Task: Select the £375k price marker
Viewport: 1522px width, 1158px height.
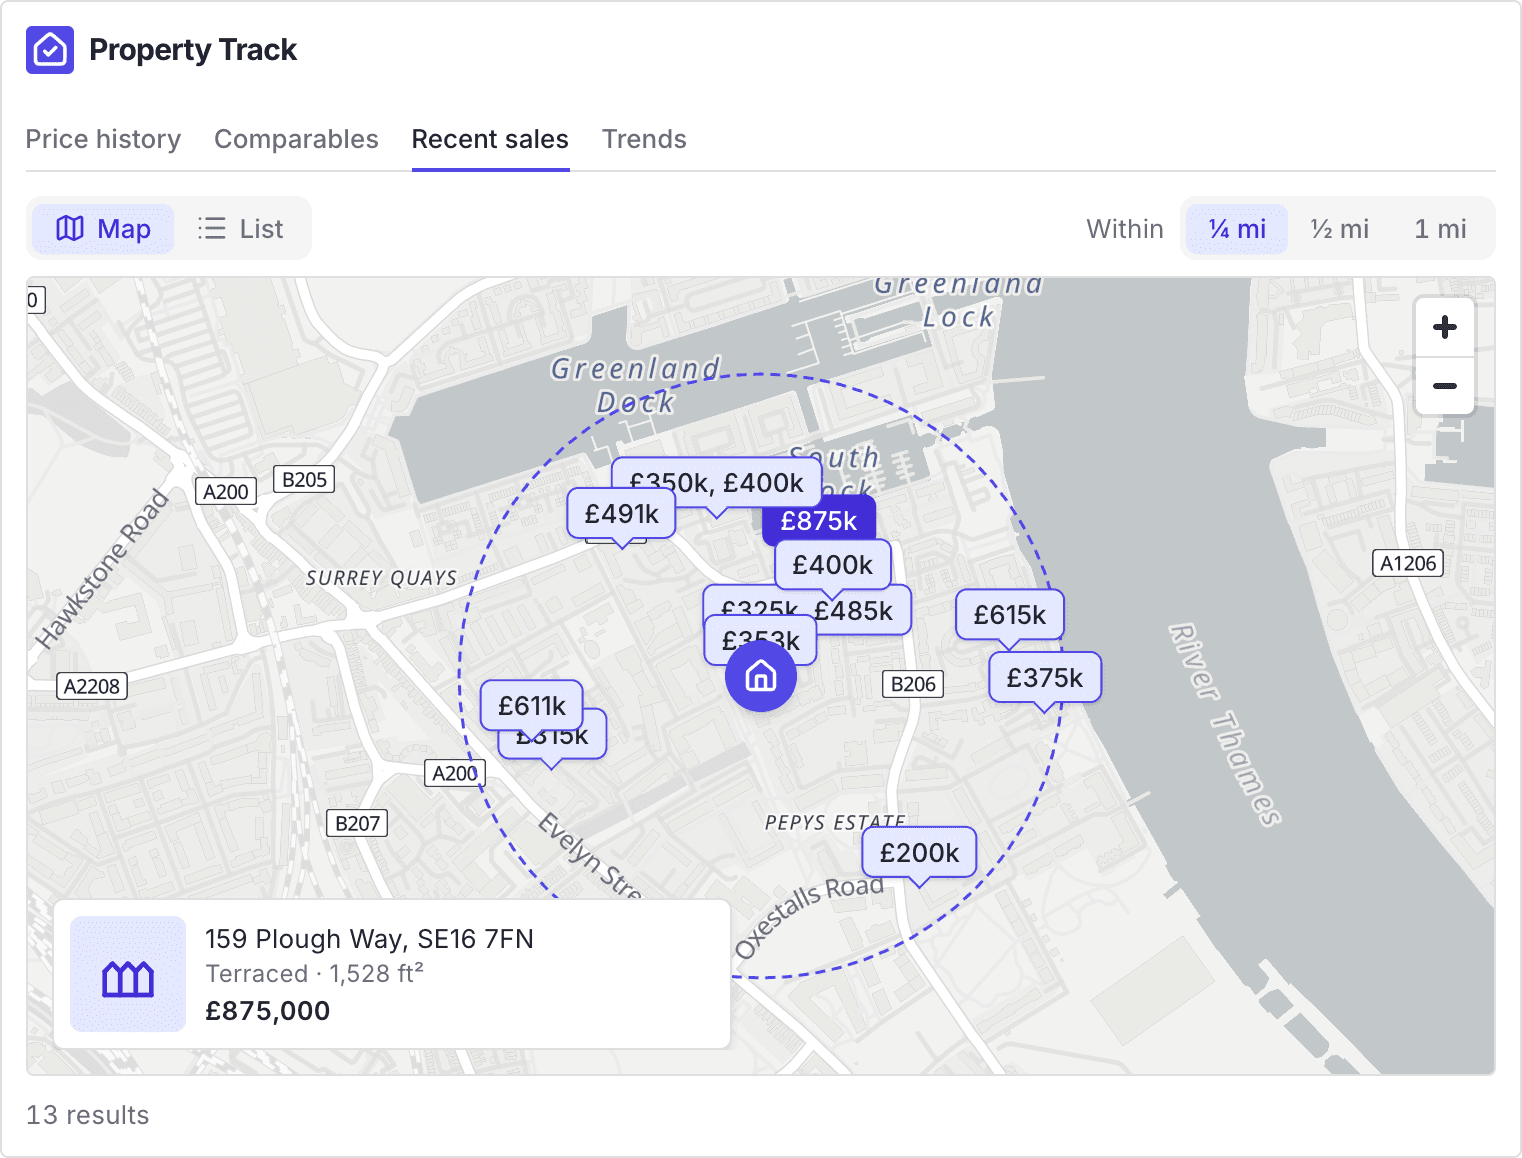Action: [1045, 678]
